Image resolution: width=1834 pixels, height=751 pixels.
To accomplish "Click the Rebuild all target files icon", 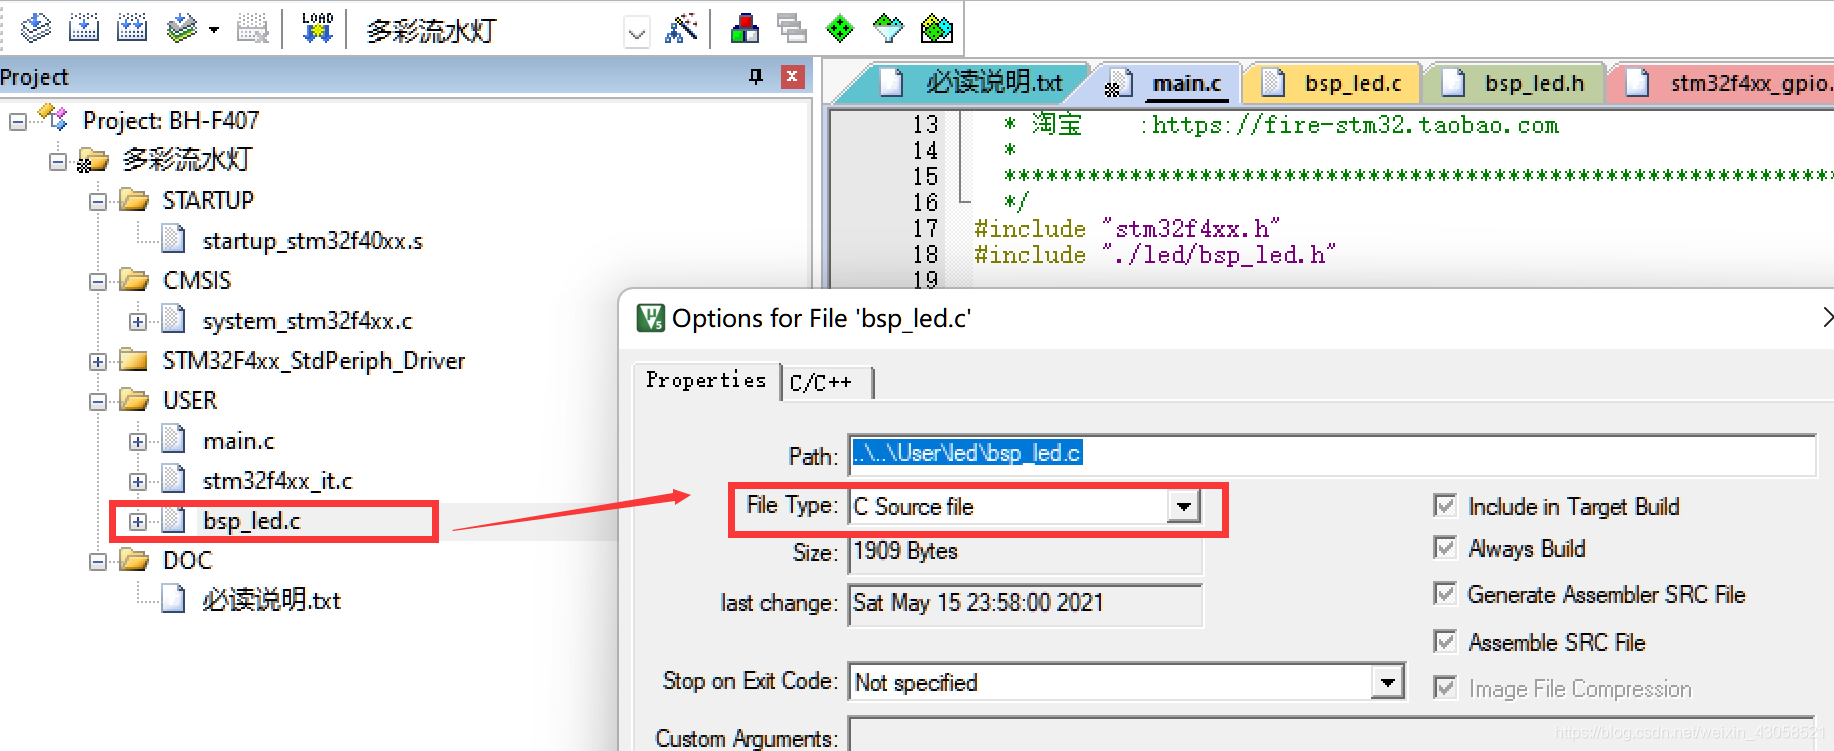I will click(x=132, y=28).
